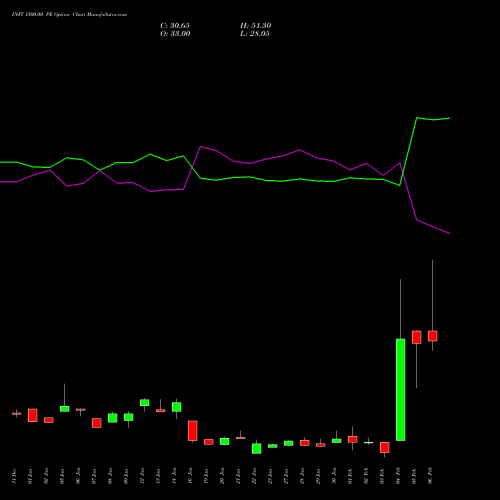This screenshot has width=500, height=500.
Task: Click the INFY PE Option Chart title
Action: pyautogui.click(x=69, y=15)
